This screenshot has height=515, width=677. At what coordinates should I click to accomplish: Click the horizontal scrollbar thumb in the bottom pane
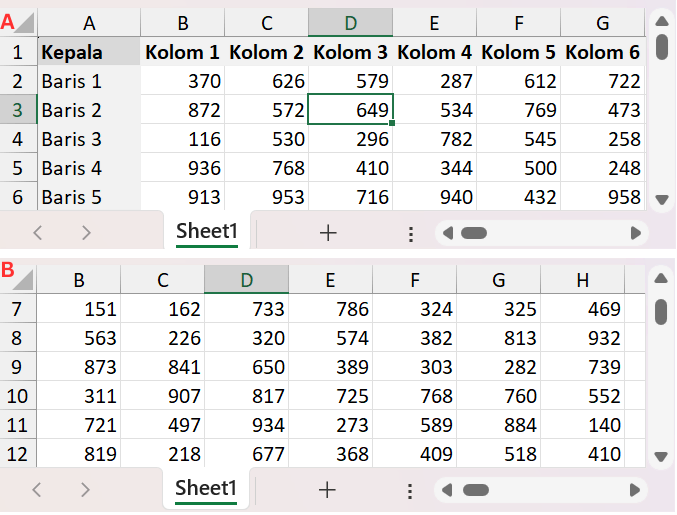474,490
